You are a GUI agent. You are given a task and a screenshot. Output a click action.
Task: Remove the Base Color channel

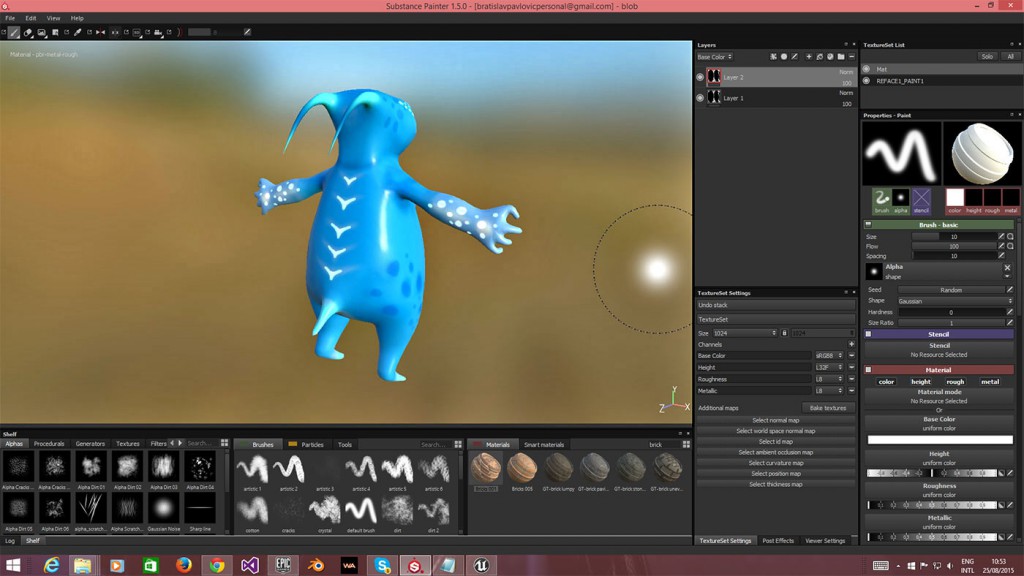click(x=852, y=356)
